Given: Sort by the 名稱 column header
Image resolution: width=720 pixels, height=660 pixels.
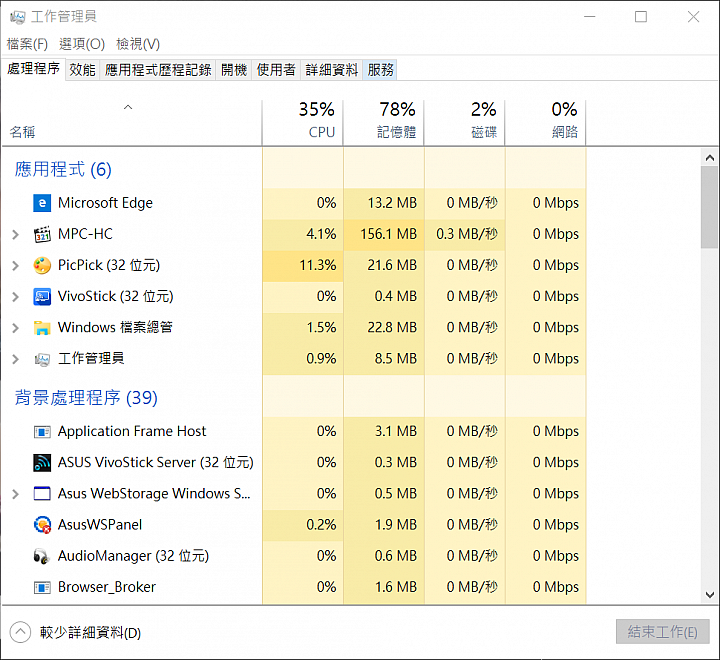Looking at the screenshot, I should (132, 123).
